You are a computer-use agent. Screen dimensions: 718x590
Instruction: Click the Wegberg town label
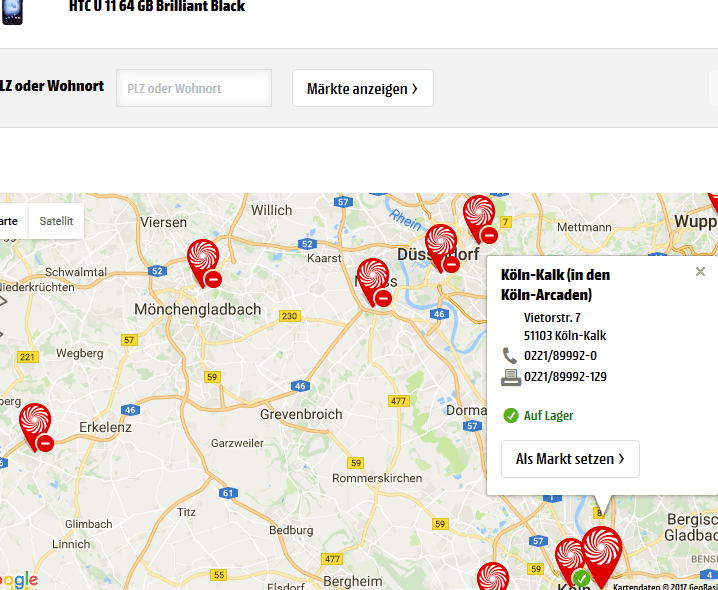click(80, 354)
